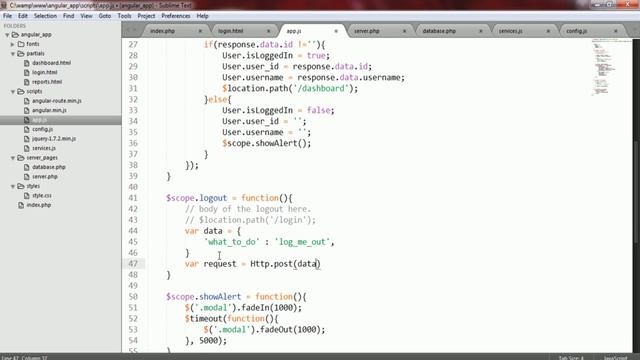Click the styles folder icon
The width and height of the screenshot is (640, 360).
click(21, 186)
